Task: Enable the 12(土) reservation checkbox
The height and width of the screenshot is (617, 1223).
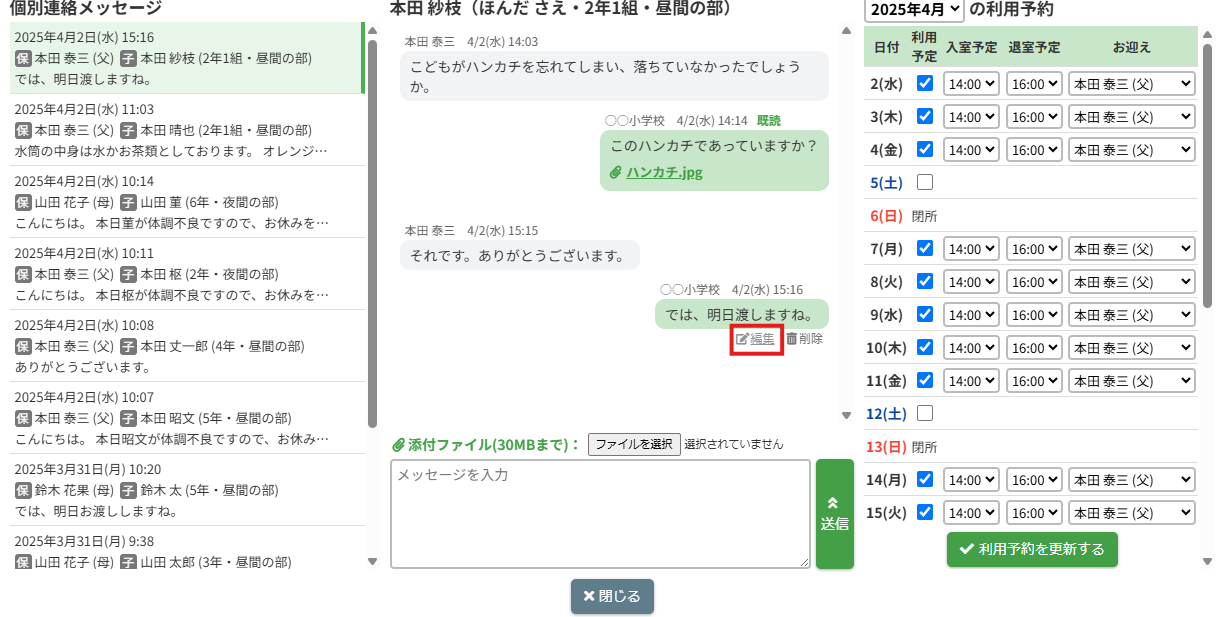Action: 925,413
